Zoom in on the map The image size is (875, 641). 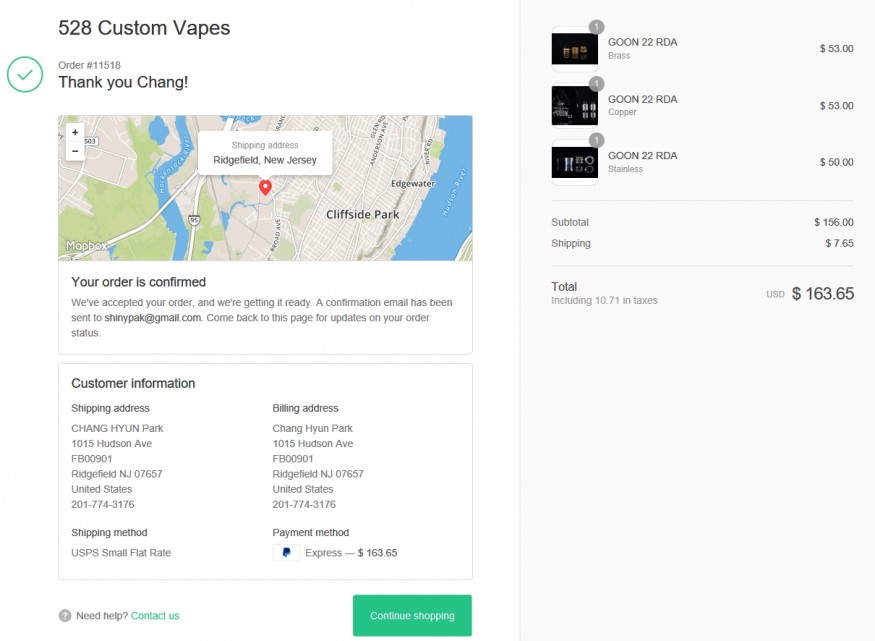(75, 132)
